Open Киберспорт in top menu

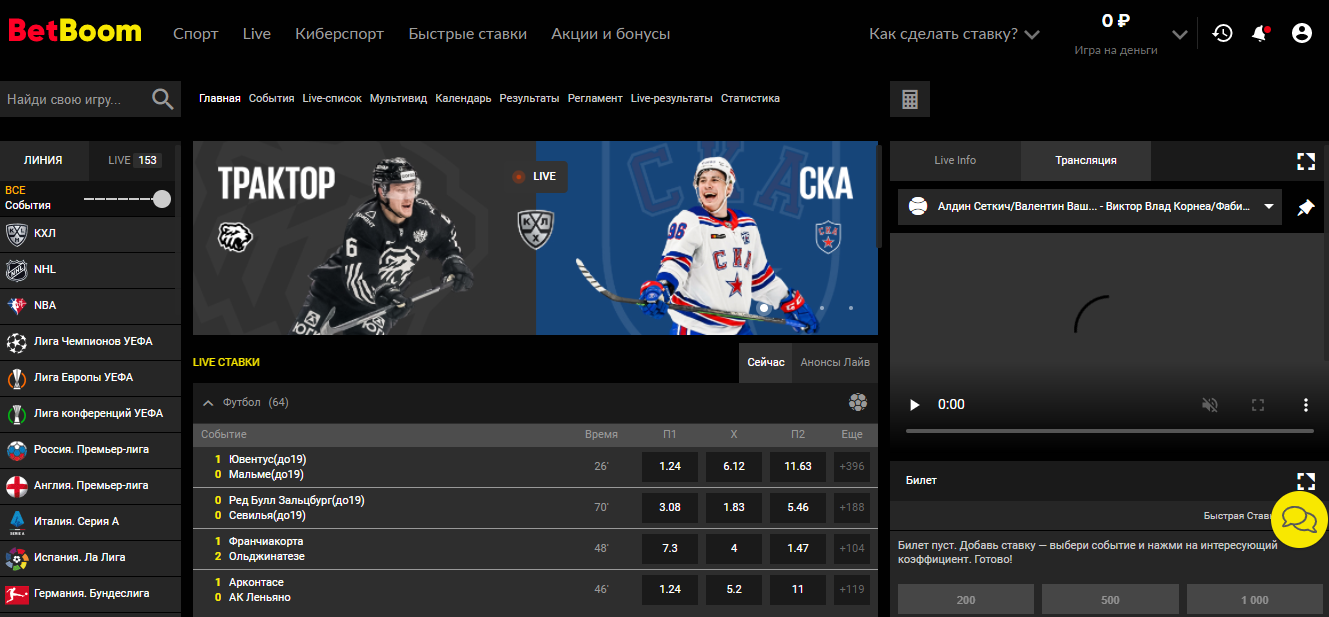click(x=340, y=34)
